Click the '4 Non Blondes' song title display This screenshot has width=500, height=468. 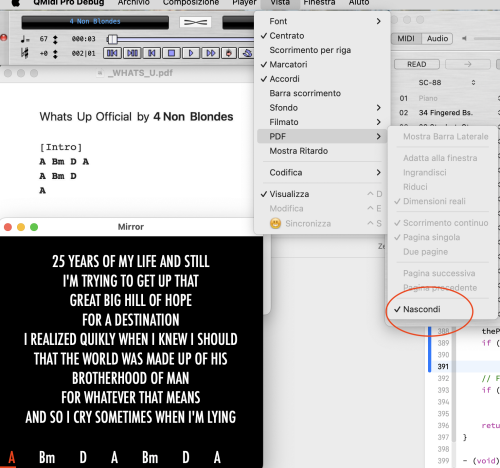point(95,22)
